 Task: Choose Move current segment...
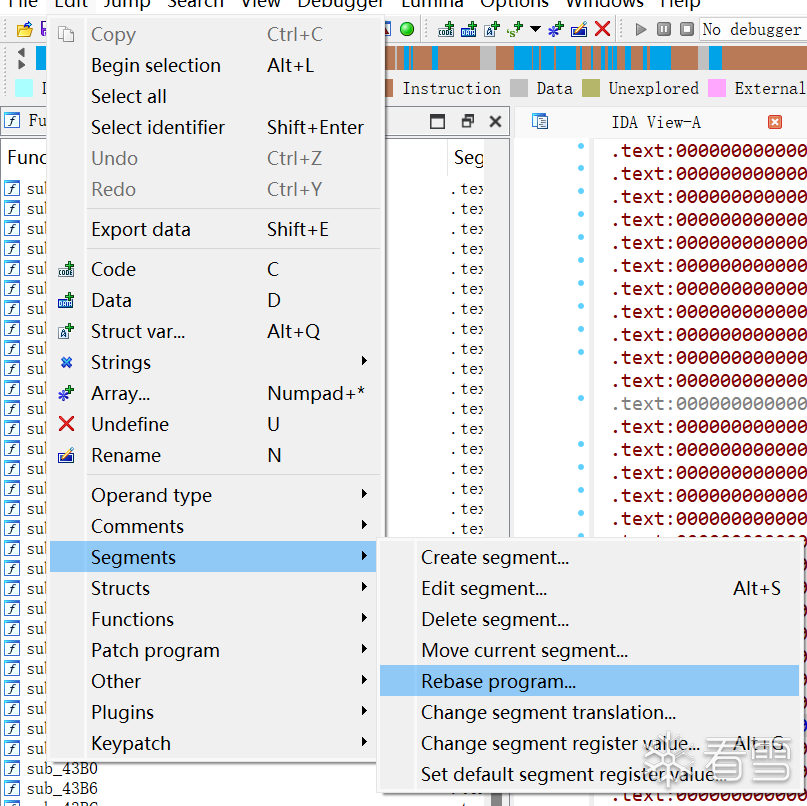click(589, 650)
